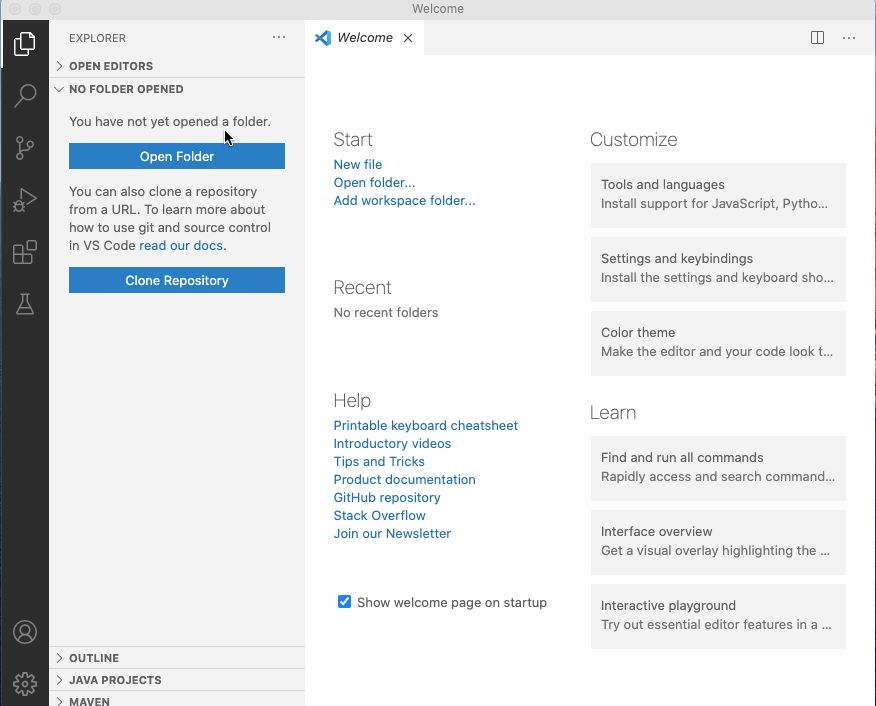This screenshot has height=706, width=876.
Task: Expand the Java Projects section
Action: pos(177,680)
